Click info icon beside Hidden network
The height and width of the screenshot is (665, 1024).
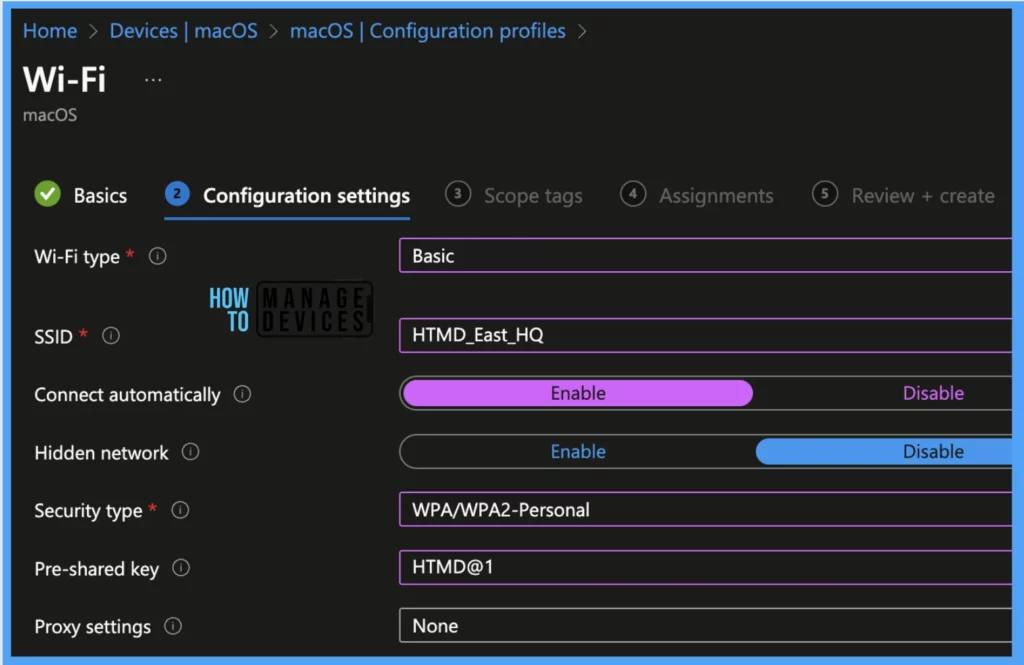pyautogui.click(x=190, y=452)
